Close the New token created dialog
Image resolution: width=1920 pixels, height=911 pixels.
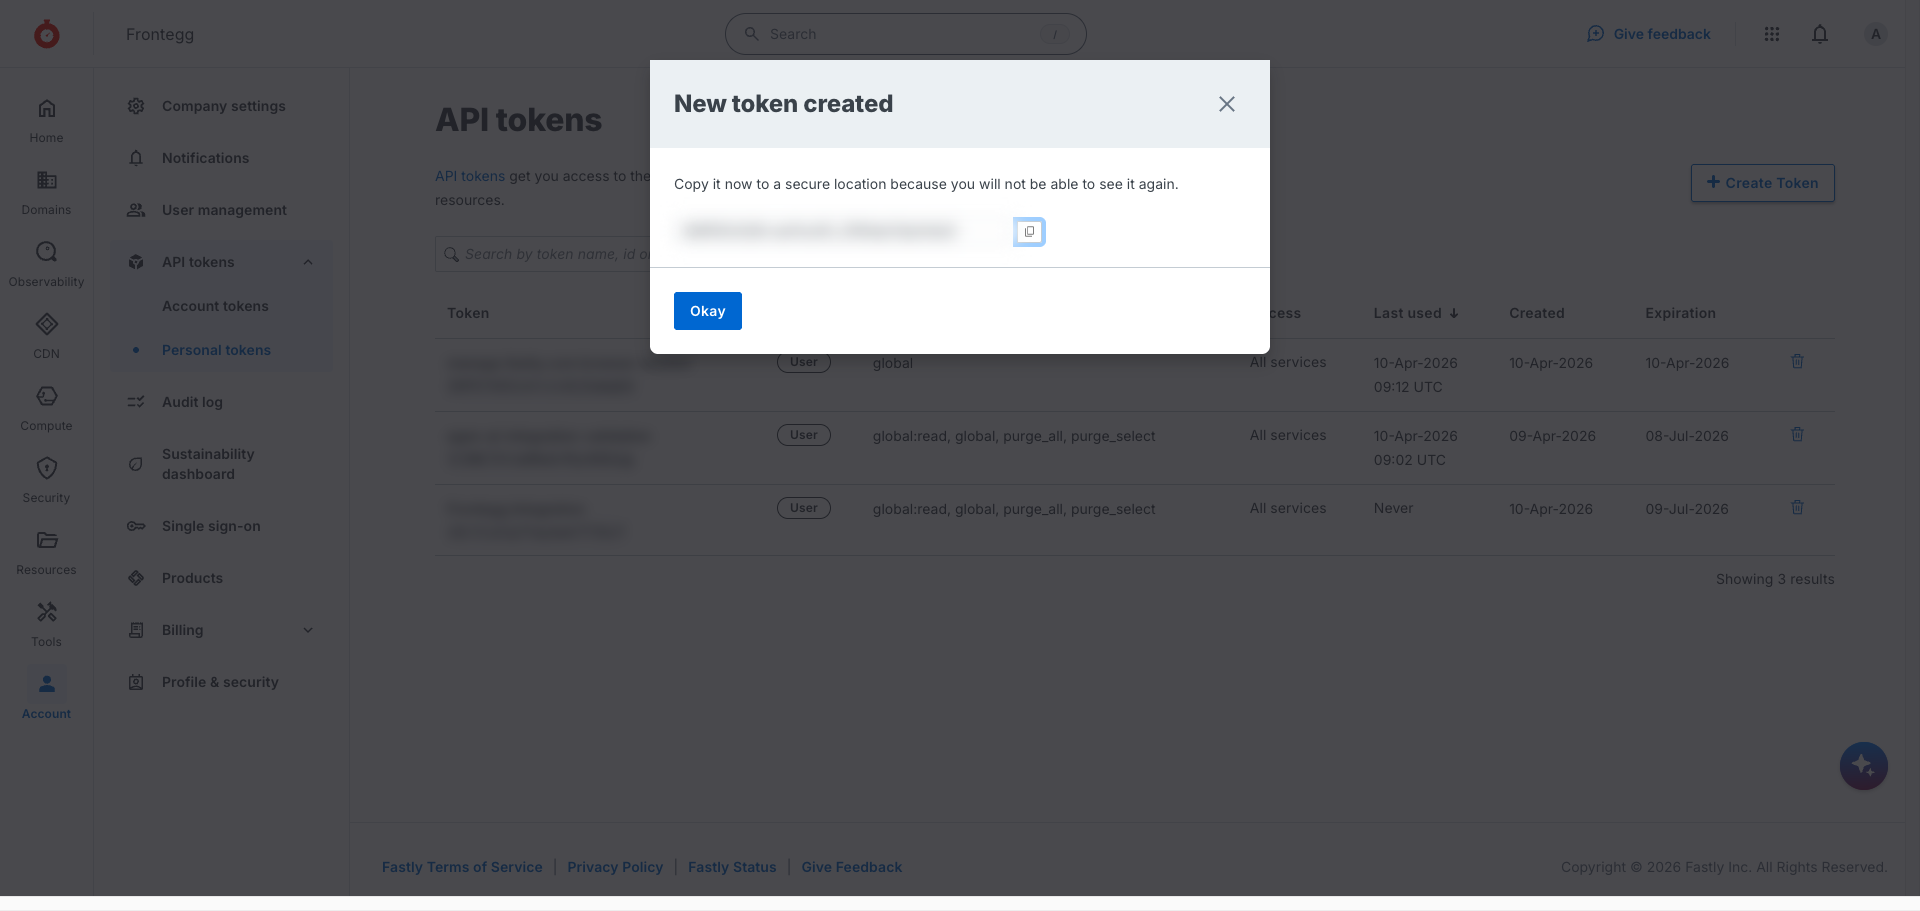point(1227,104)
